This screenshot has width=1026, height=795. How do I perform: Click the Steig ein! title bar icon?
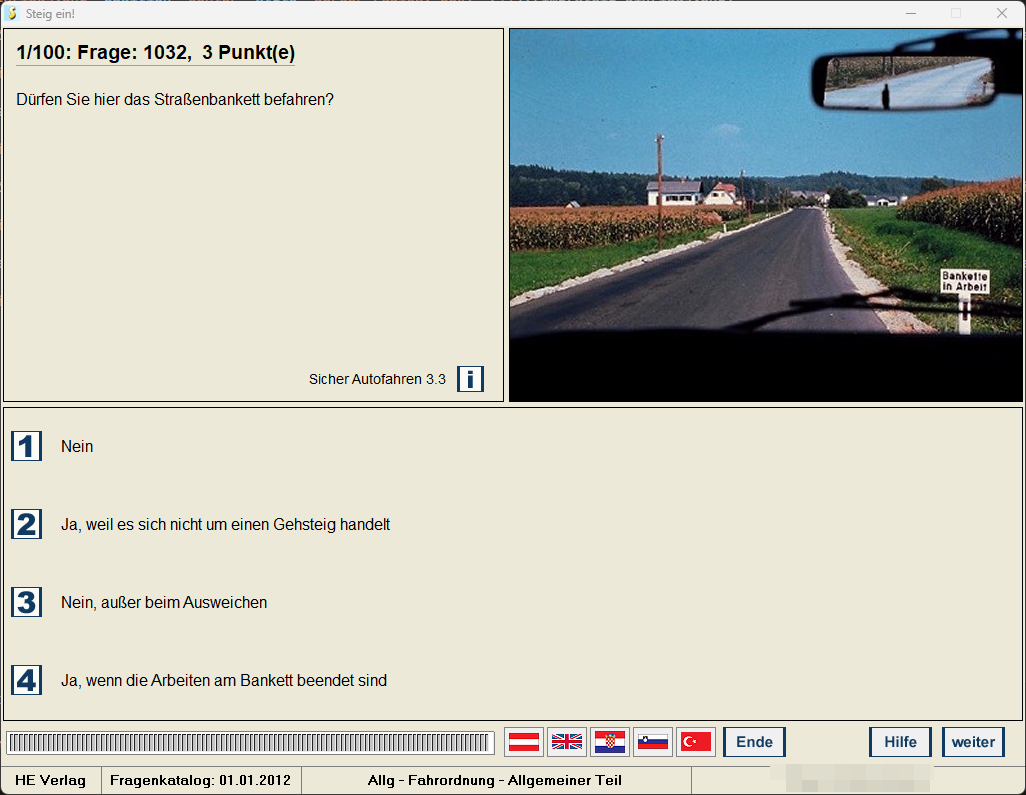tap(12, 13)
